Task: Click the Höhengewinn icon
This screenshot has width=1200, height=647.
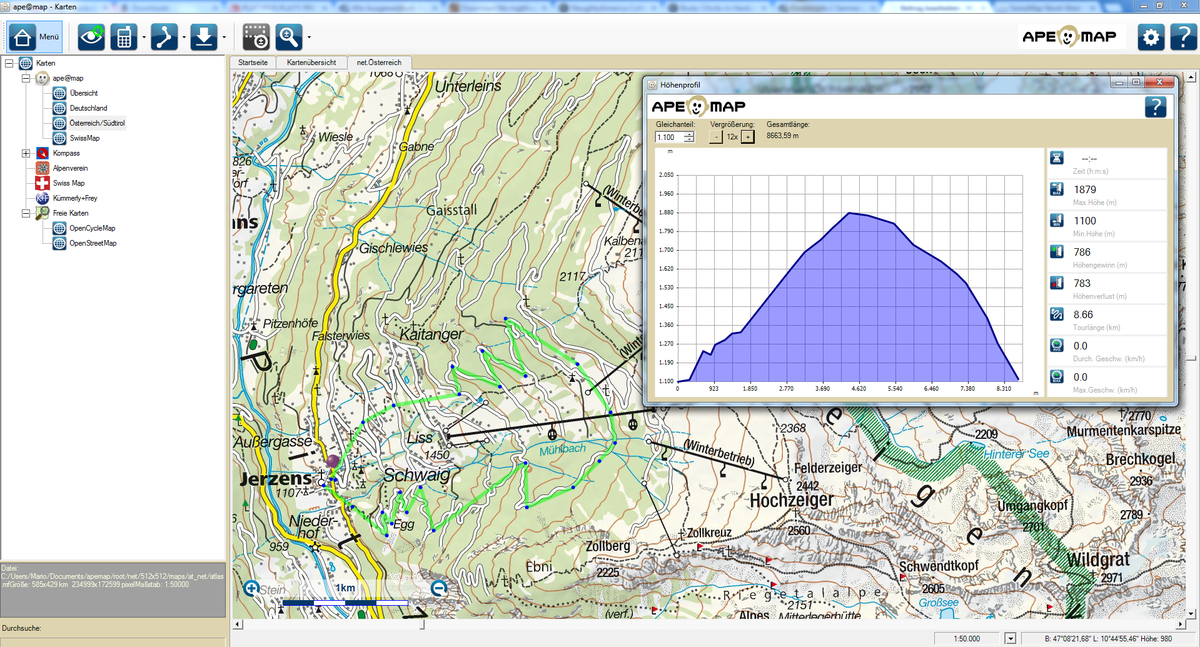Action: tap(1058, 252)
